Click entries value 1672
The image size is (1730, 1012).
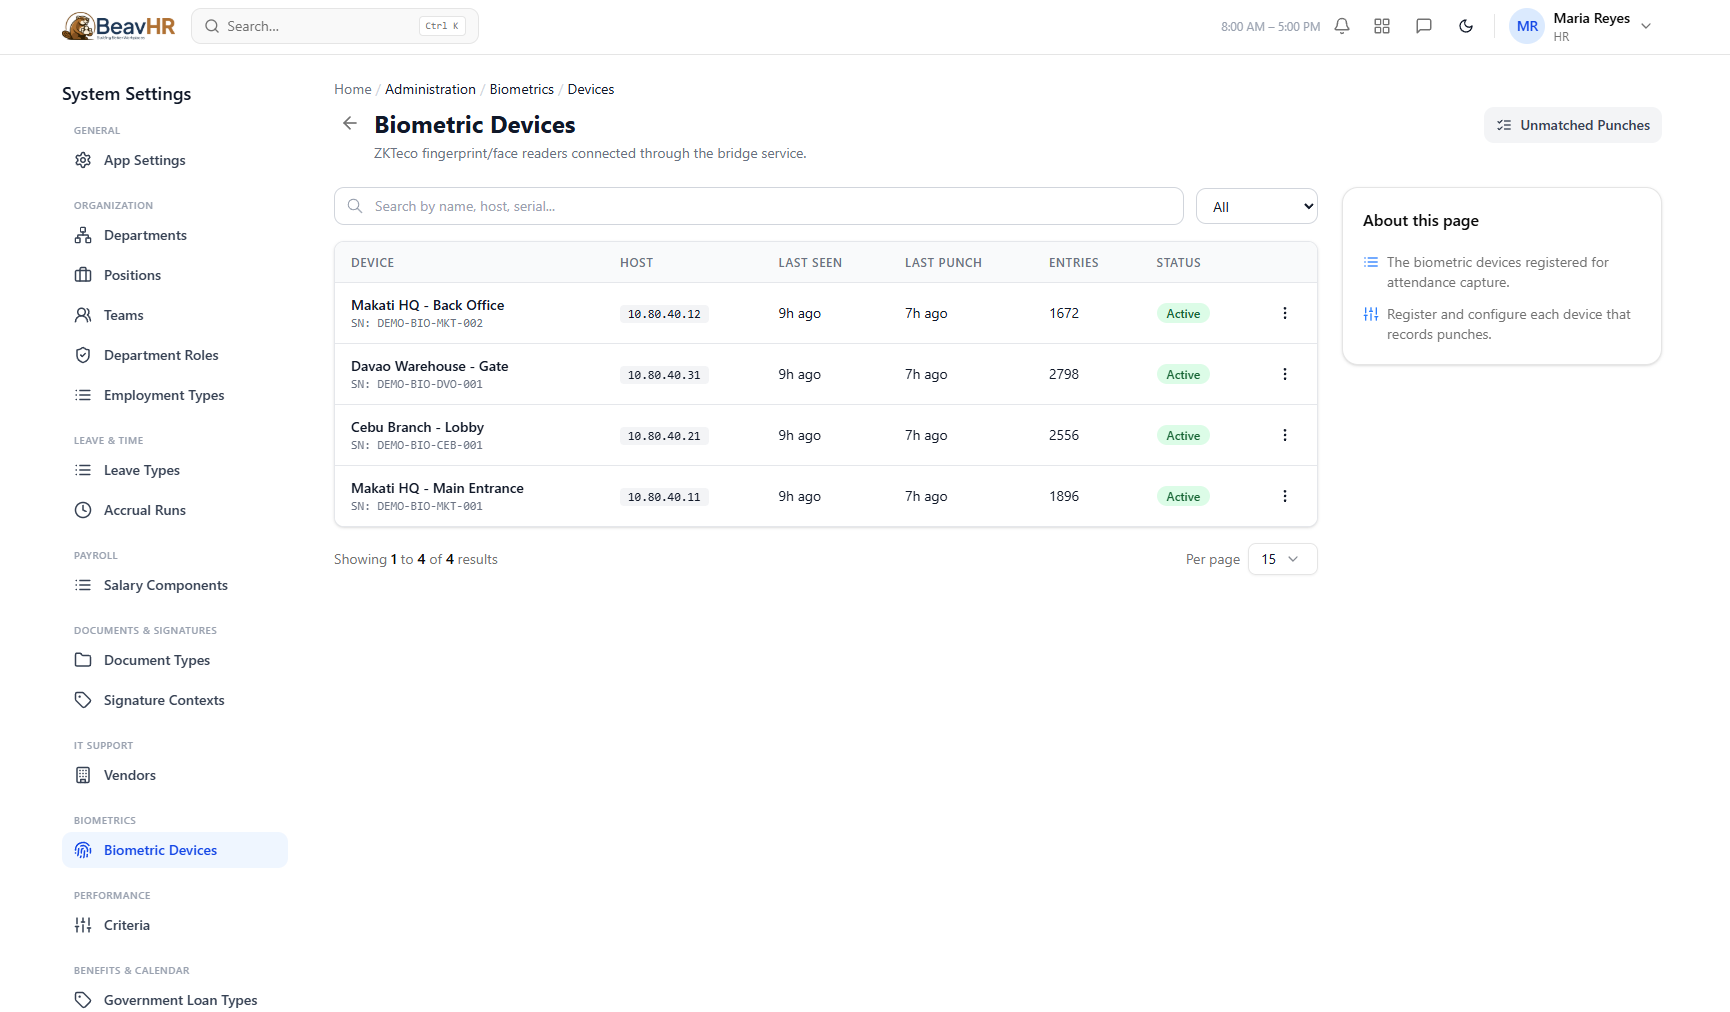(1064, 313)
